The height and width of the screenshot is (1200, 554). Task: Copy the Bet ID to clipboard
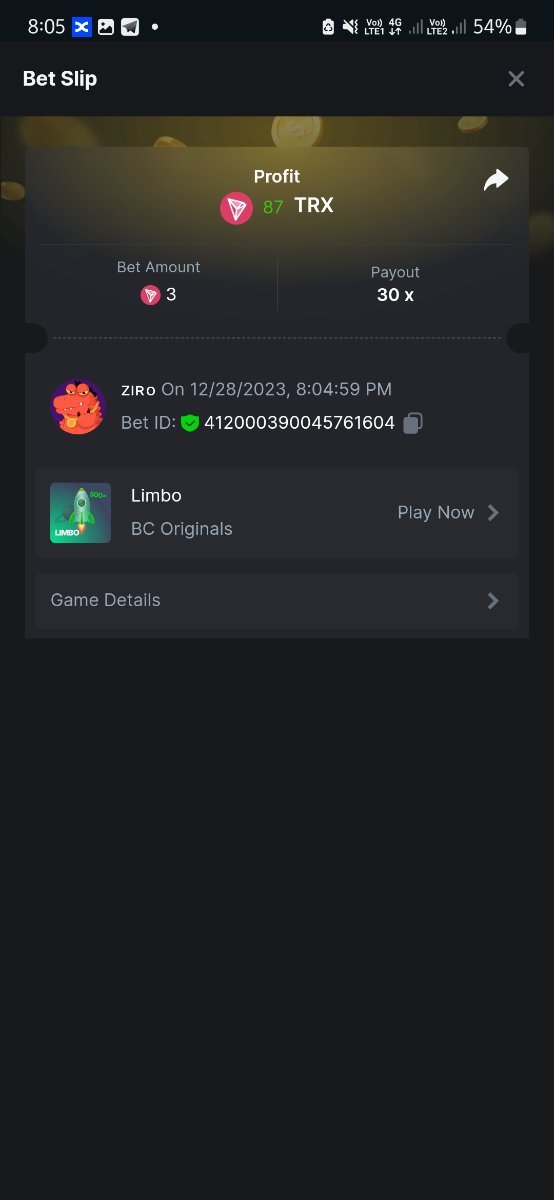pos(413,424)
